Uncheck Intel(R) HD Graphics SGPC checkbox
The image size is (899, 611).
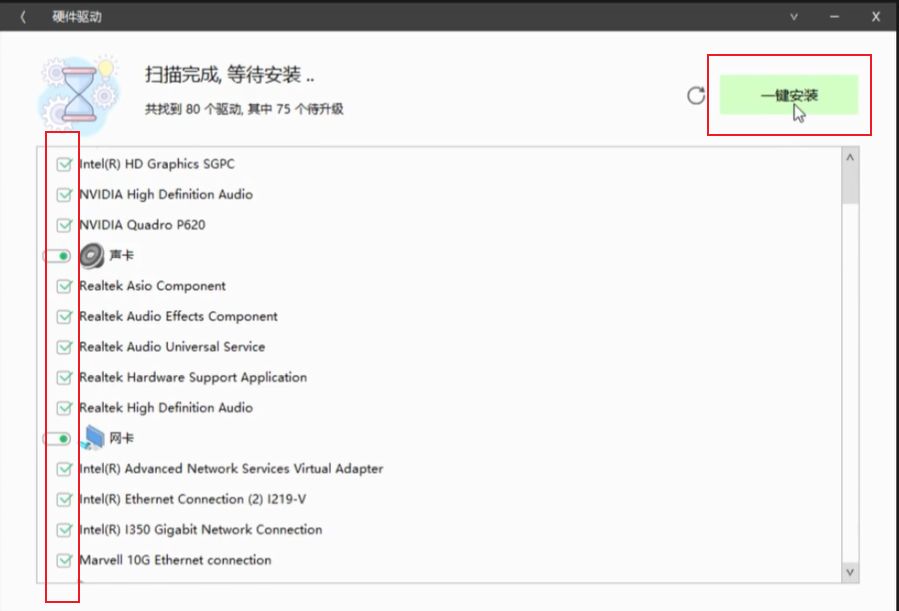65,164
